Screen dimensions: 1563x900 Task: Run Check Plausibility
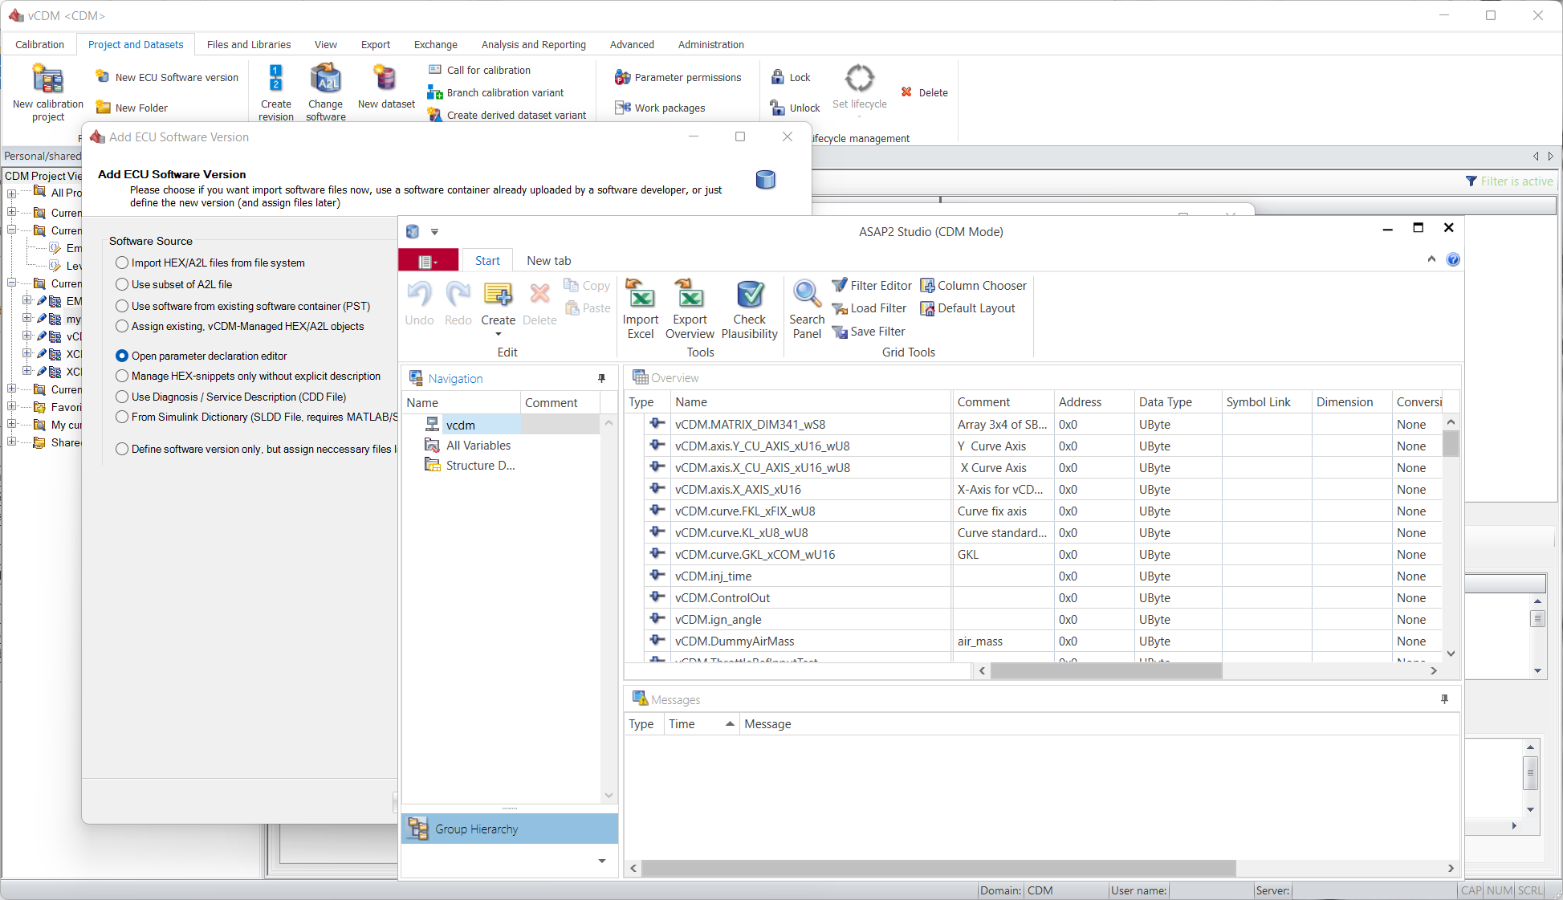tap(749, 310)
